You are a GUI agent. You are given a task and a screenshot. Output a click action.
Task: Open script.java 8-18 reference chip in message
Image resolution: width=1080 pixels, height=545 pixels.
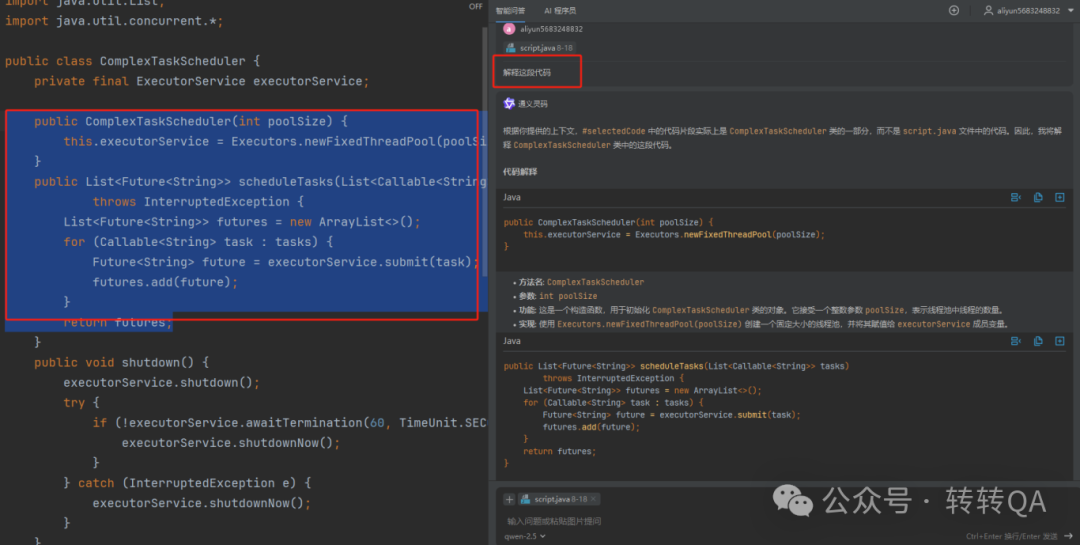pos(540,48)
